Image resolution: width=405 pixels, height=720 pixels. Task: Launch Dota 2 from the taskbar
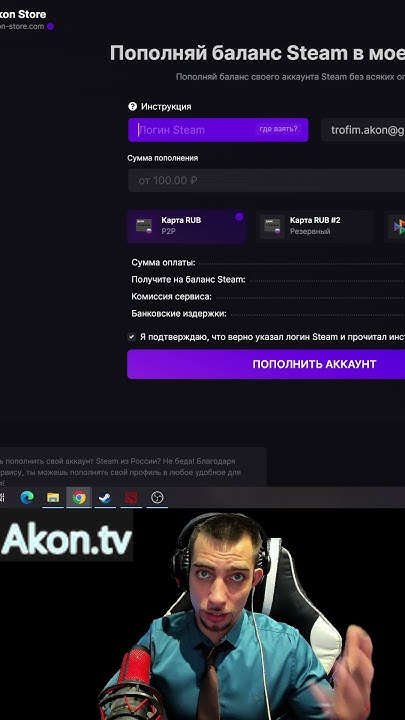coord(131,497)
